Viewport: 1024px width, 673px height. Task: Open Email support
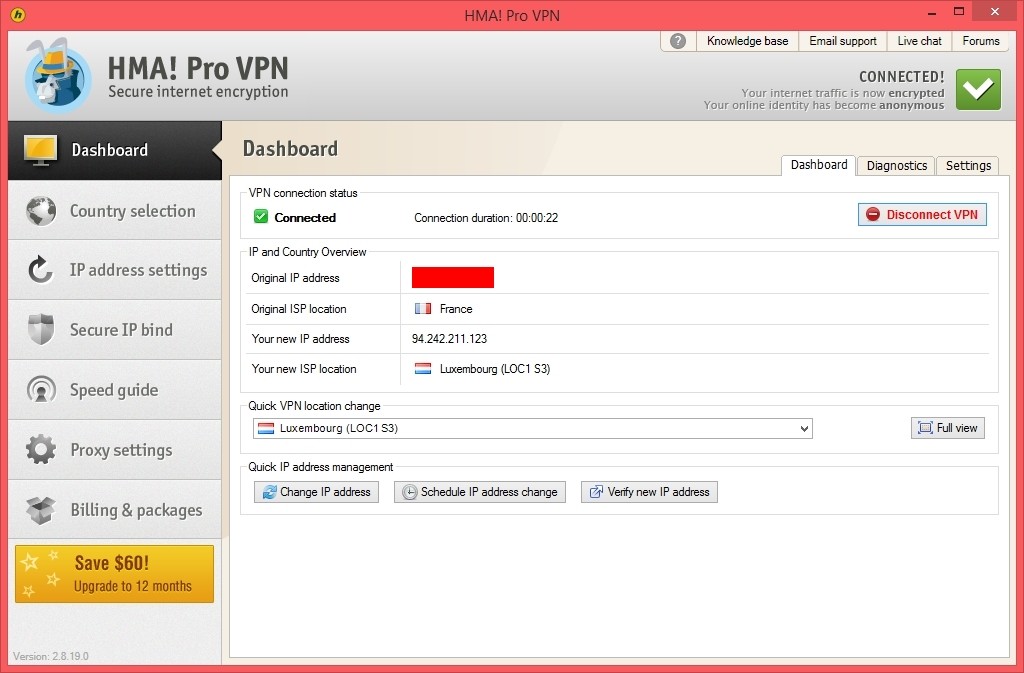tap(842, 41)
